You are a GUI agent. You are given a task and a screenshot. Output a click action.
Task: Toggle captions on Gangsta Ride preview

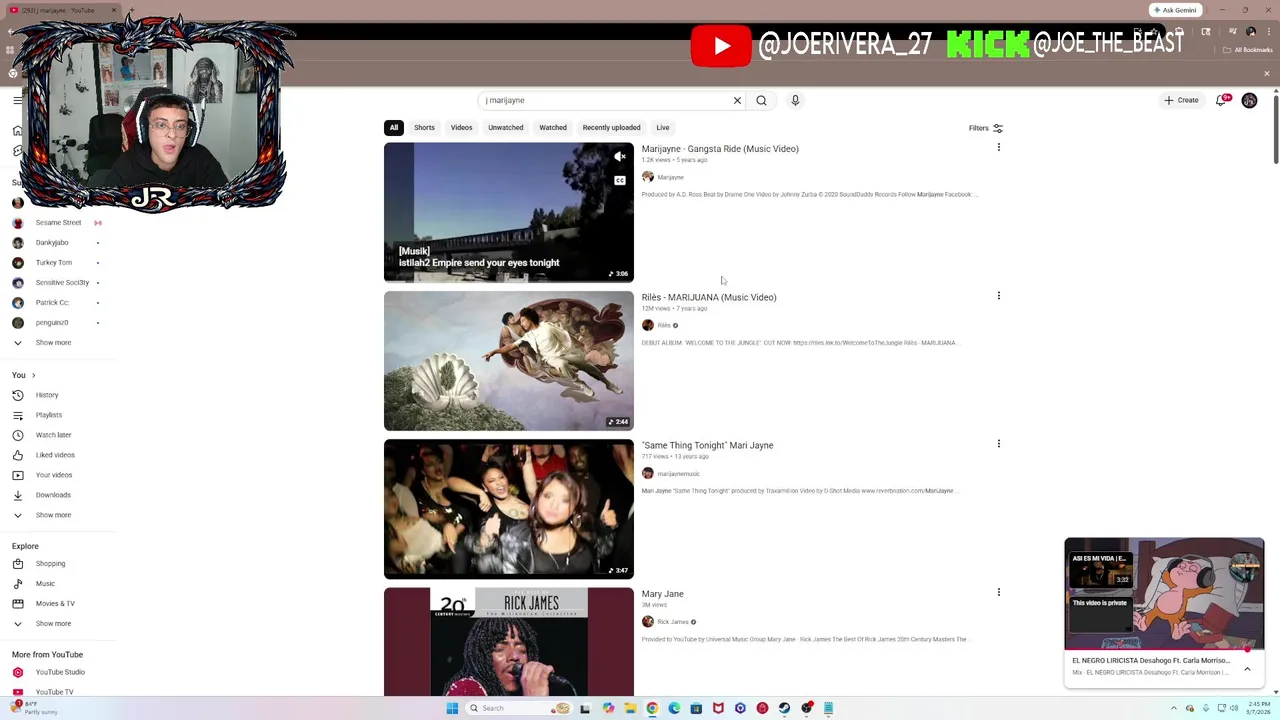[620, 181]
